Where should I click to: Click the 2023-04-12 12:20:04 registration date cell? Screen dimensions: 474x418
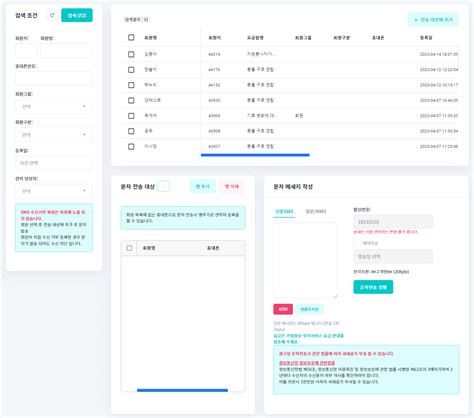click(x=439, y=70)
